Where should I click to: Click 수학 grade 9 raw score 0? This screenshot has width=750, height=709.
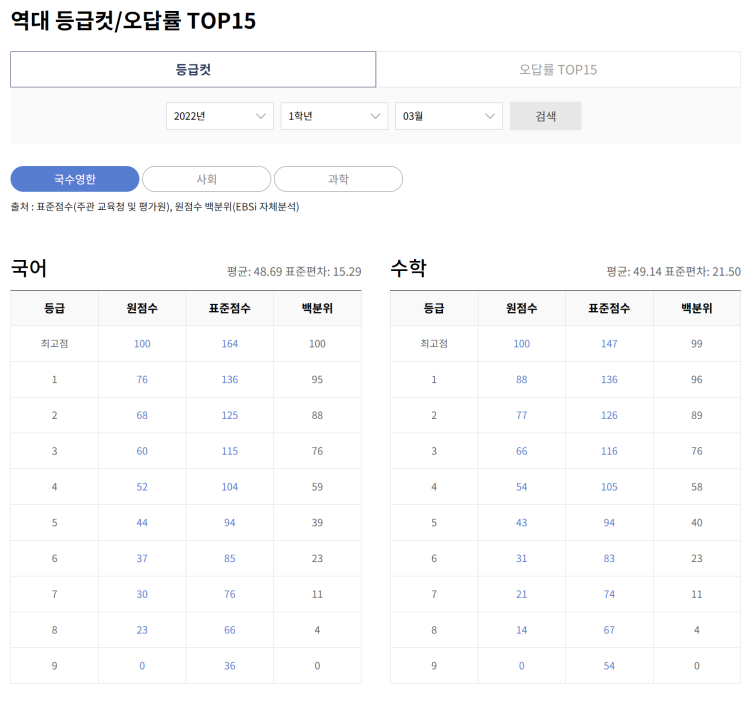tap(521, 666)
